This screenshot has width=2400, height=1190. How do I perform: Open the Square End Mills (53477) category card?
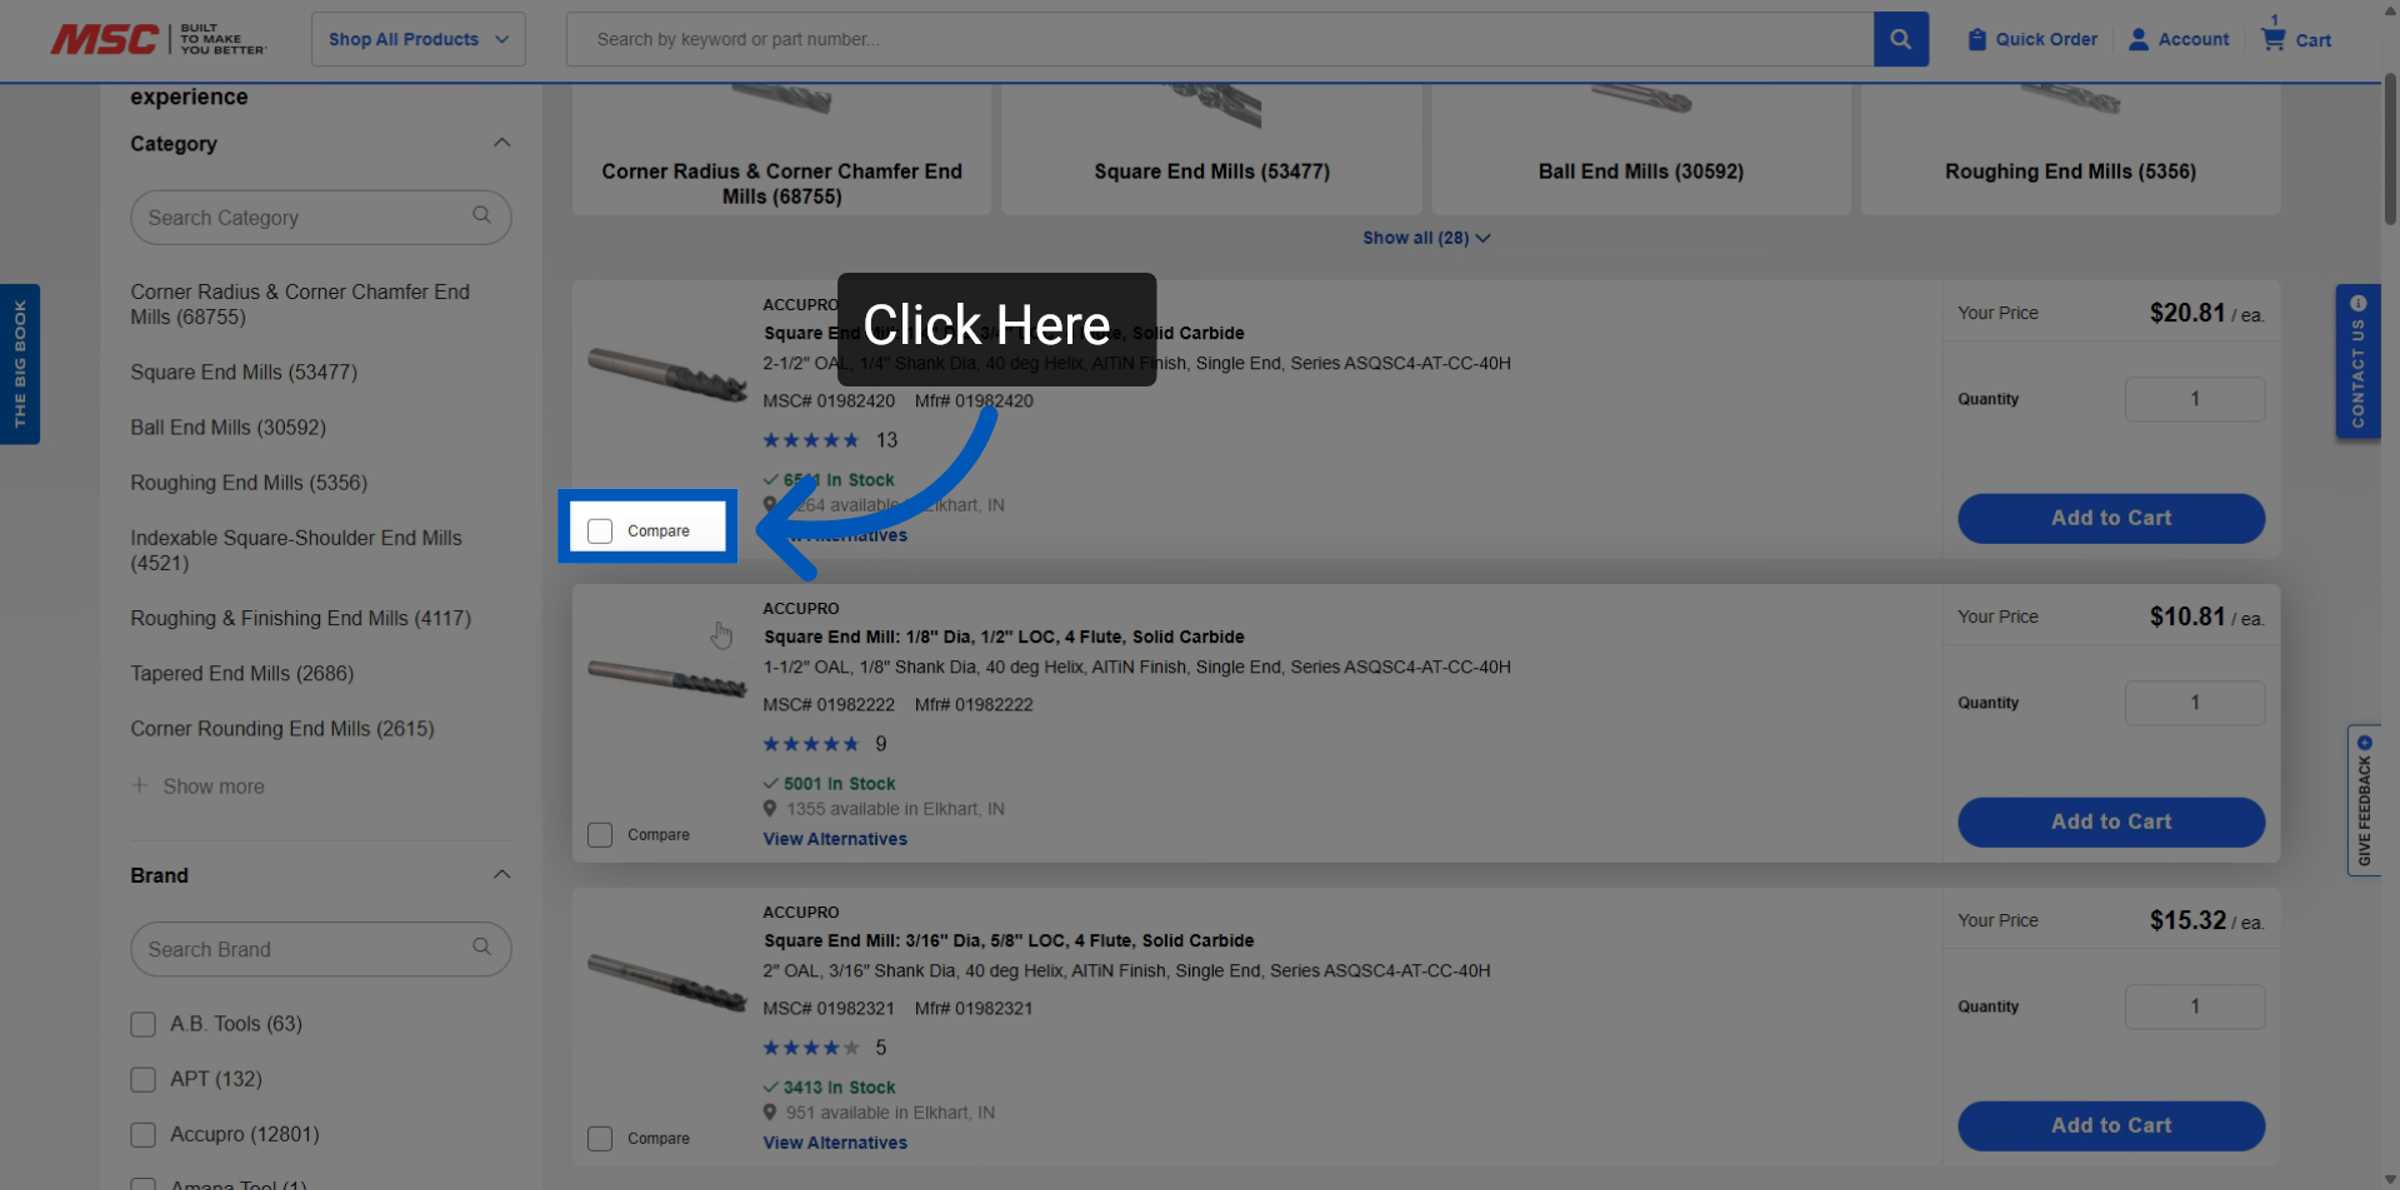coord(1211,148)
